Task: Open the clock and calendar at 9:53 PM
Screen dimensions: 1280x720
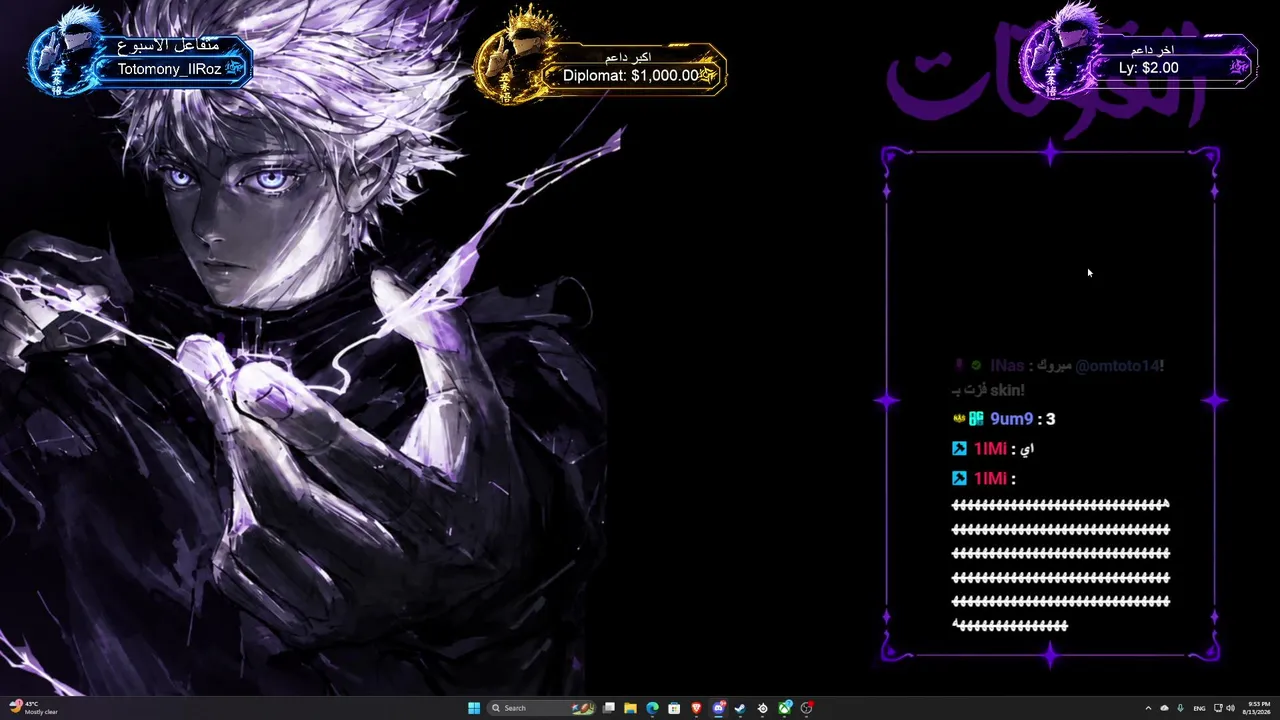Action: (x=1255, y=708)
